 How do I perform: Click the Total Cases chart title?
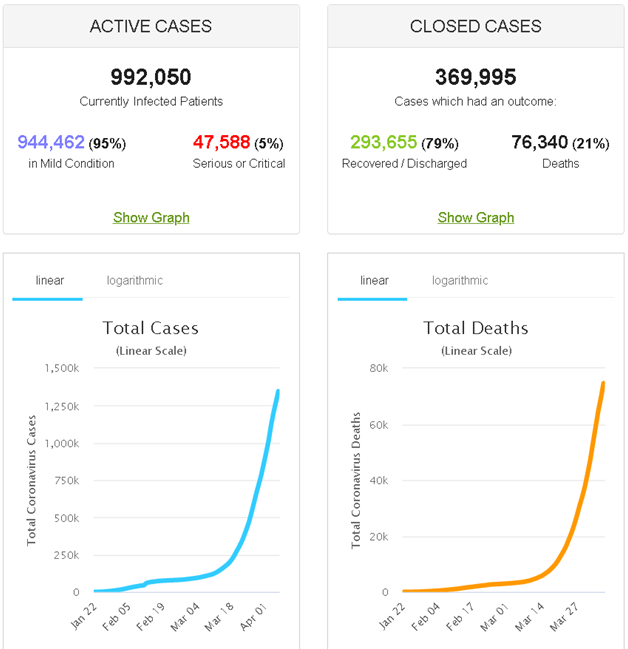[151, 328]
